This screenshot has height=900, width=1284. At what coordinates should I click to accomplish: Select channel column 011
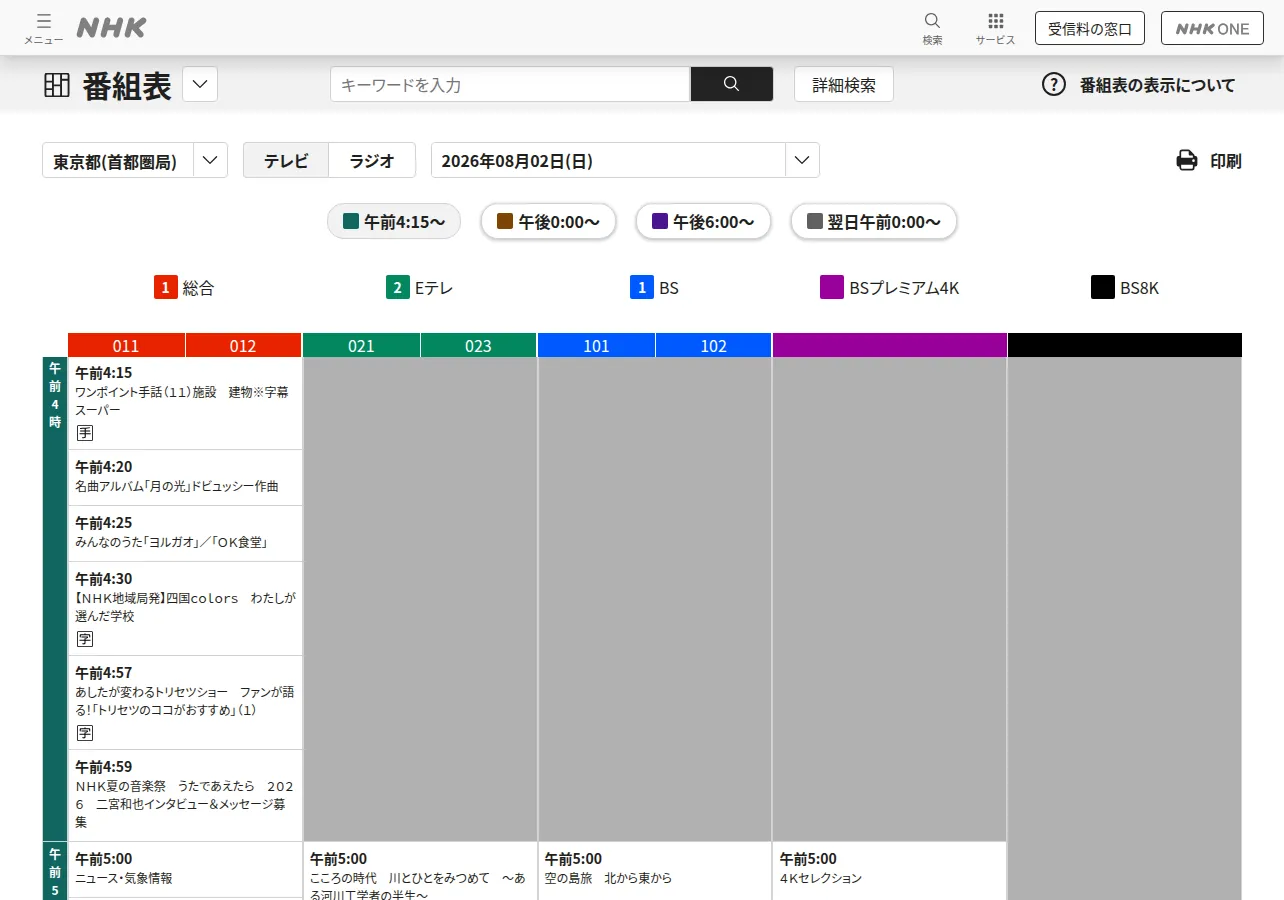126,345
